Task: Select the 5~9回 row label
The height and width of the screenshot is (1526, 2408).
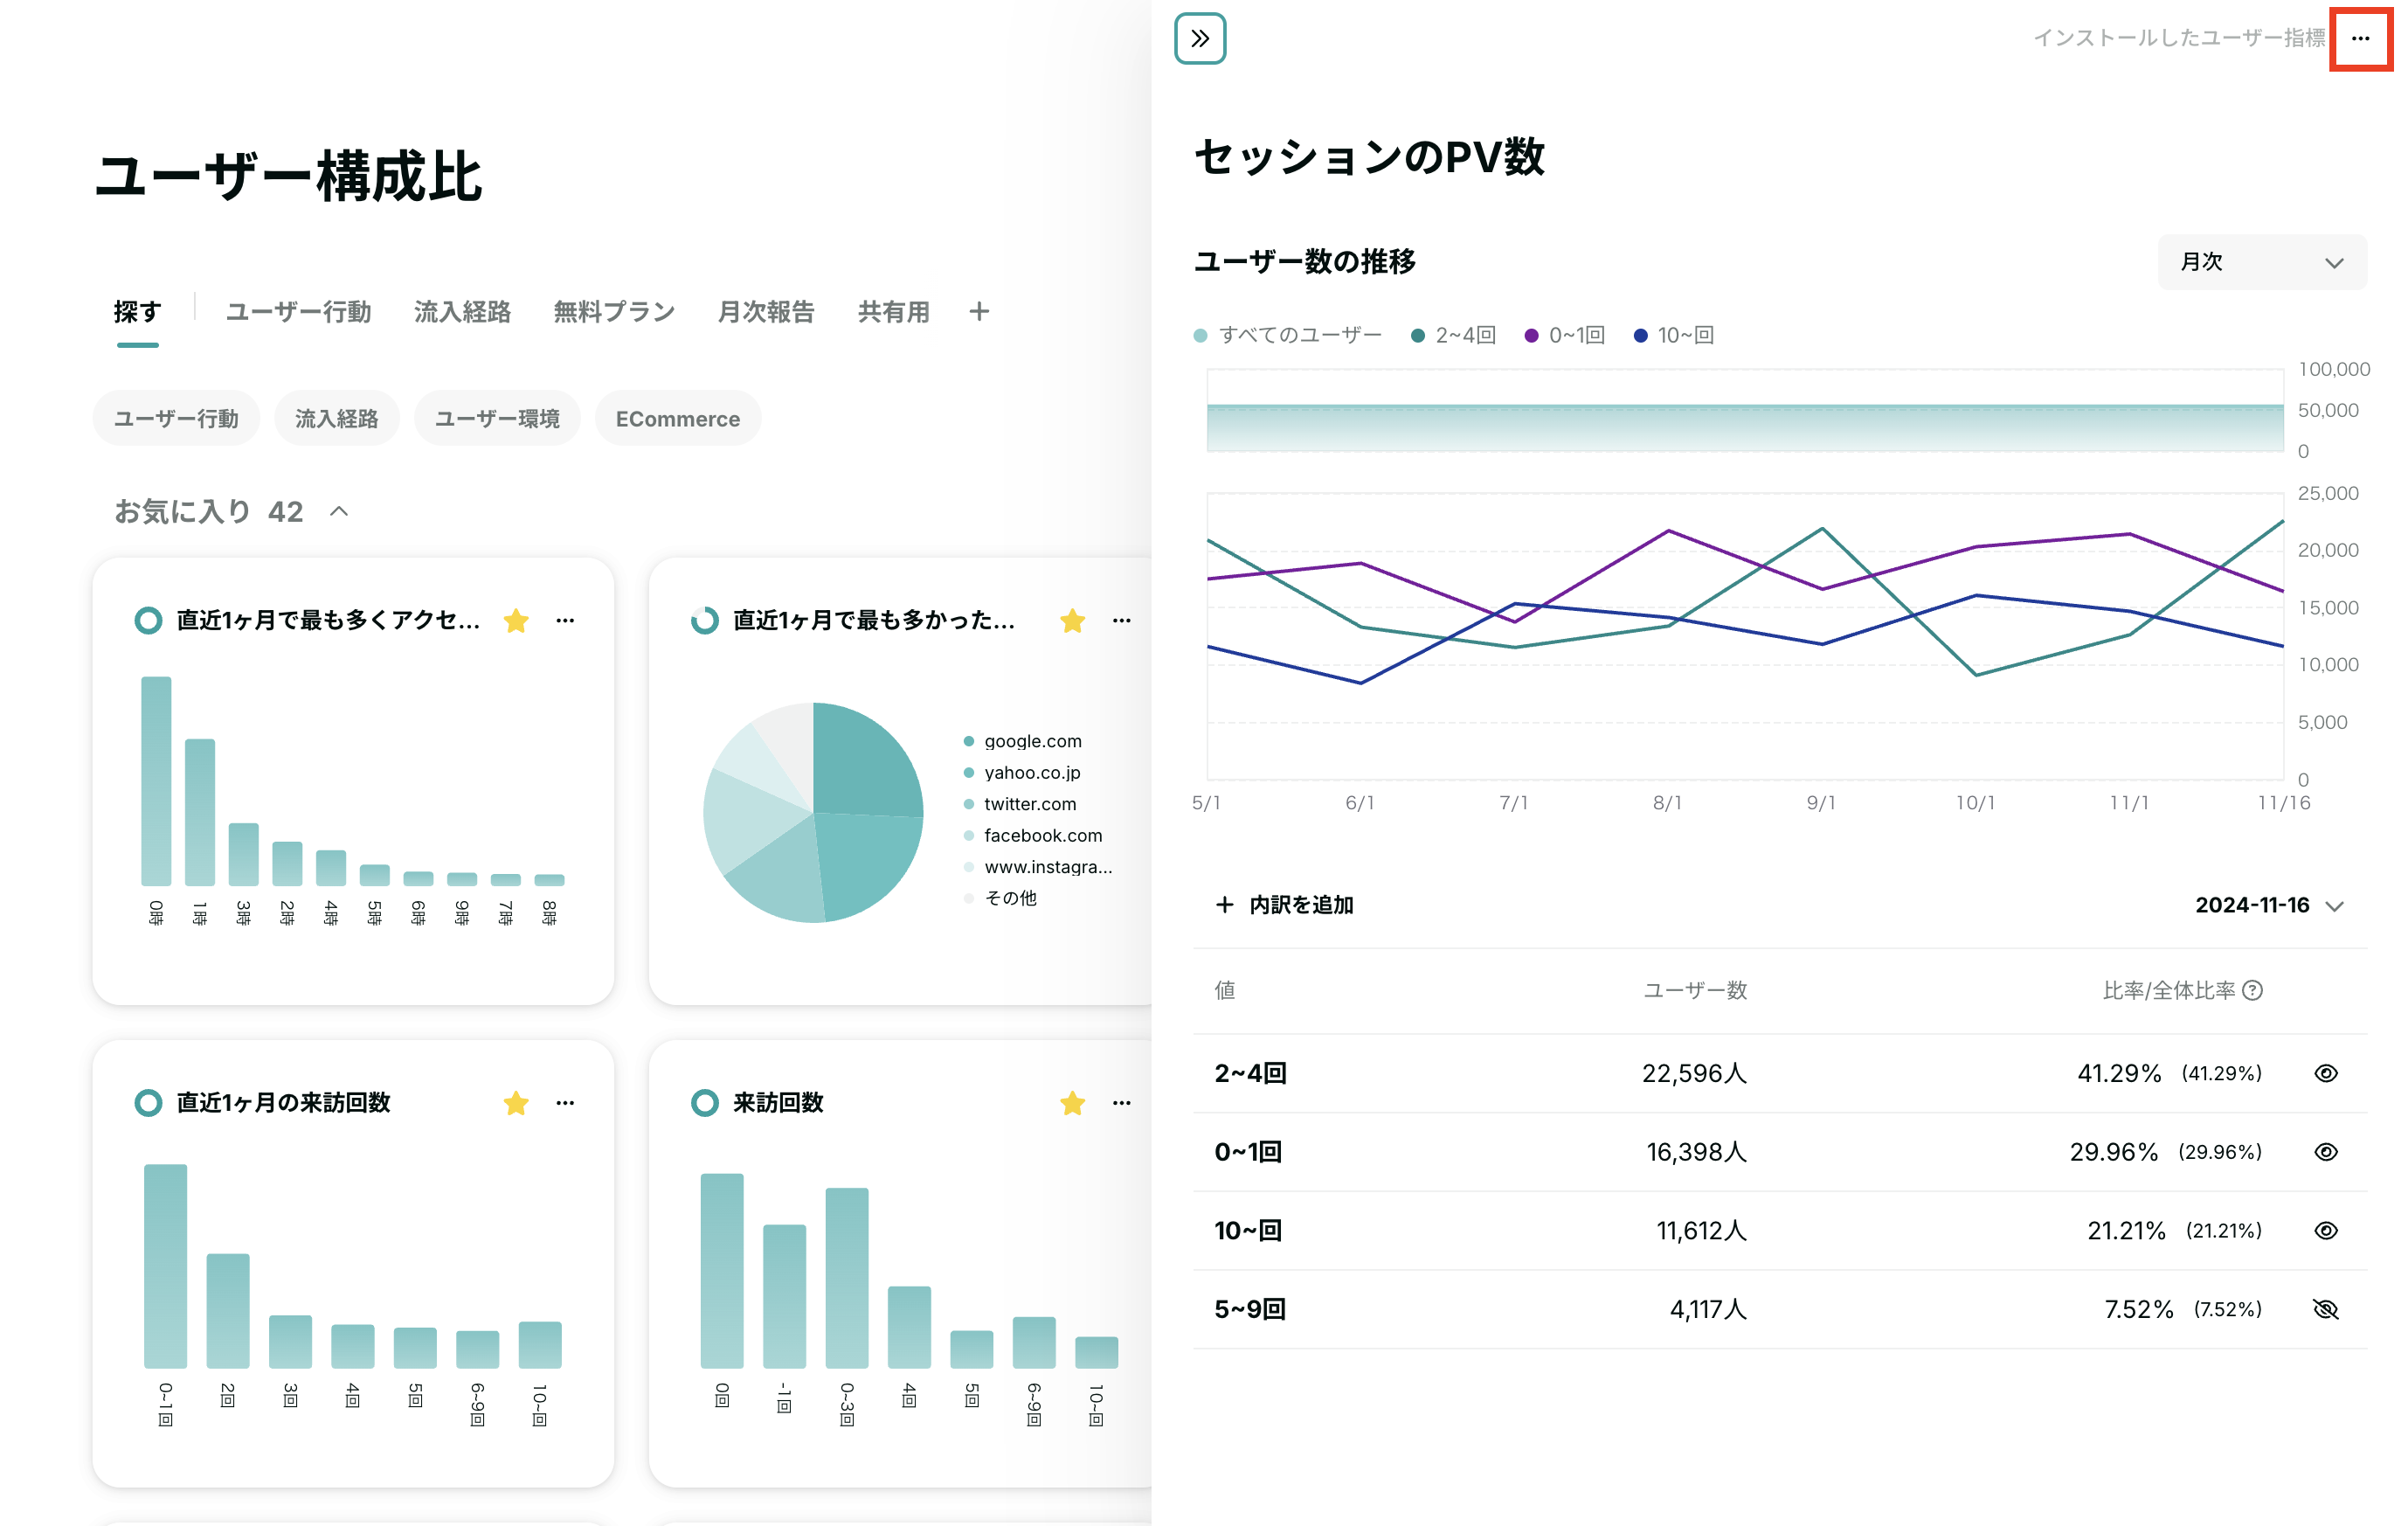Action: (x=1250, y=1309)
